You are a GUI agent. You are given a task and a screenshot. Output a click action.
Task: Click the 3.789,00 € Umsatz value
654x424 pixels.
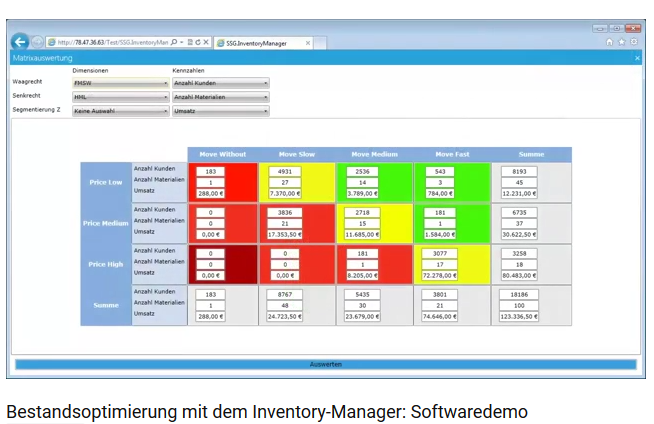click(x=362, y=193)
